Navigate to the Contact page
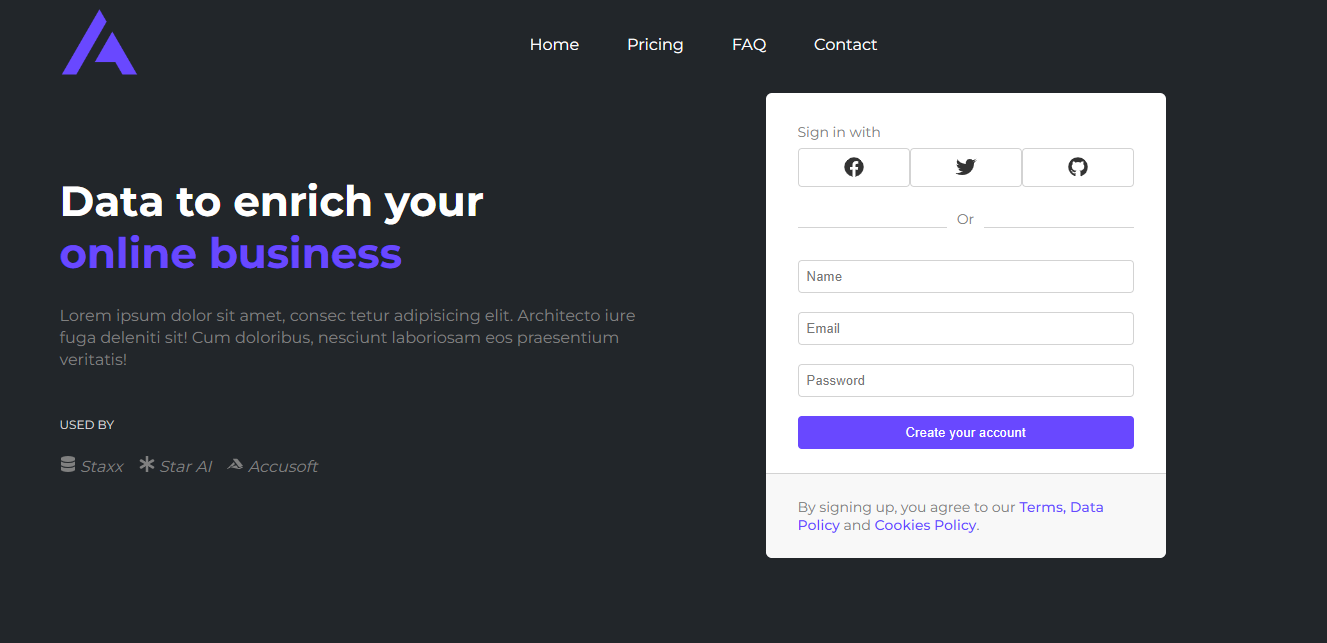1327x643 pixels. pos(845,44)
